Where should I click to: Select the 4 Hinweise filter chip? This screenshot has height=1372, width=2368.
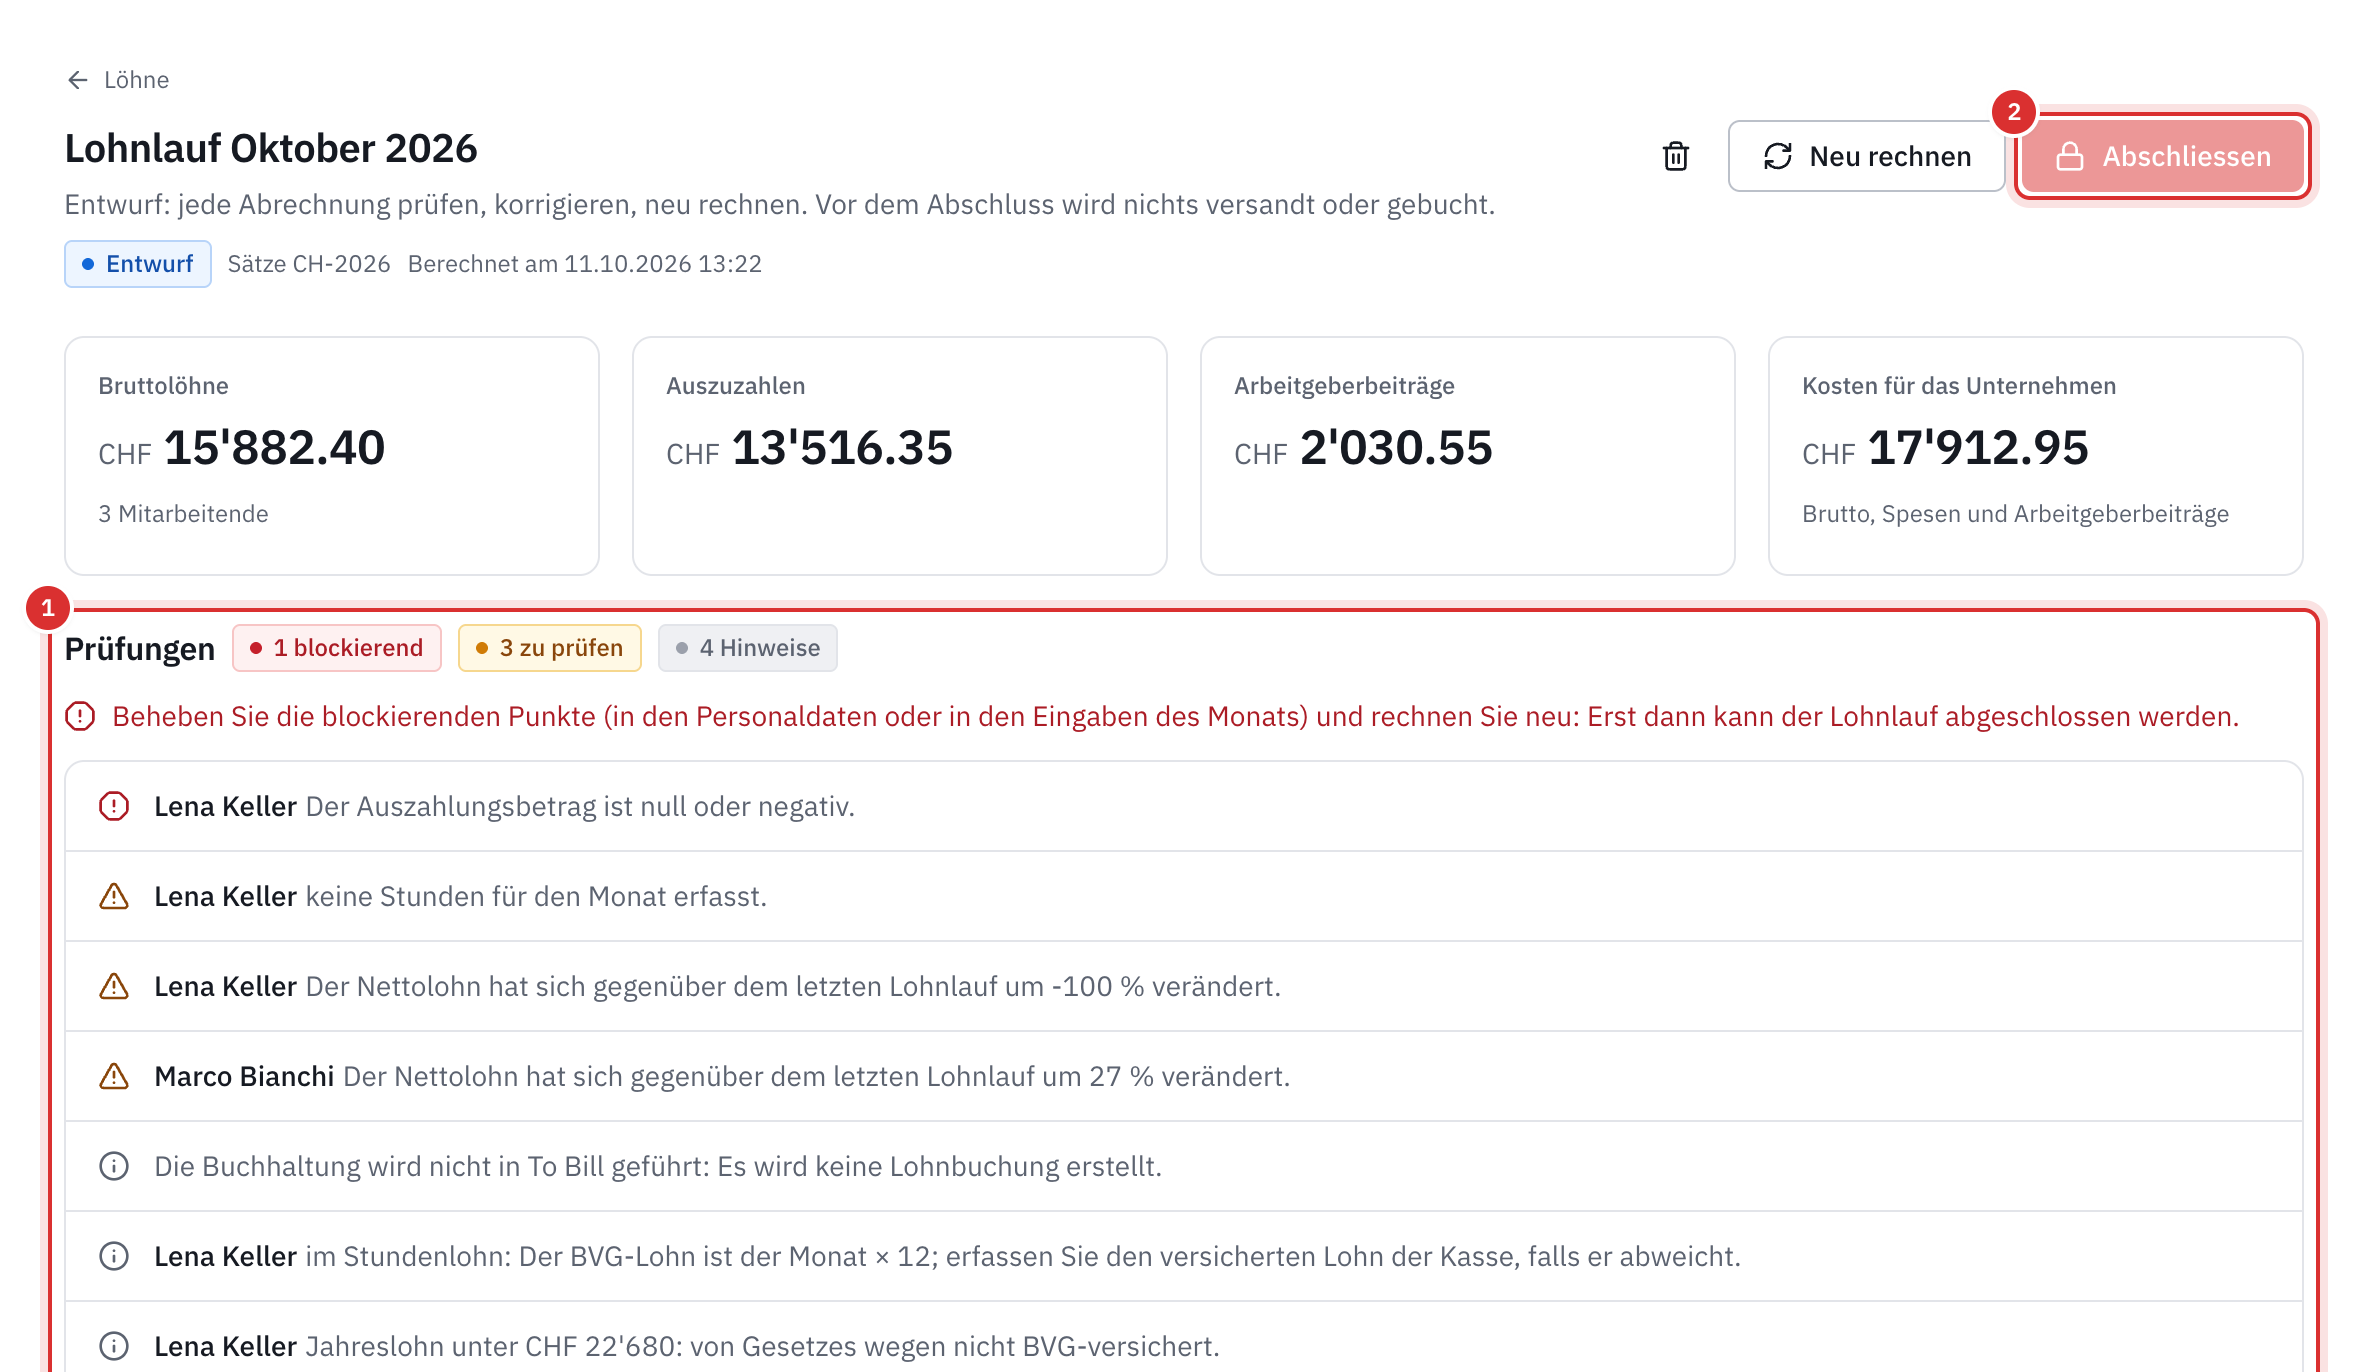[748, 648]
